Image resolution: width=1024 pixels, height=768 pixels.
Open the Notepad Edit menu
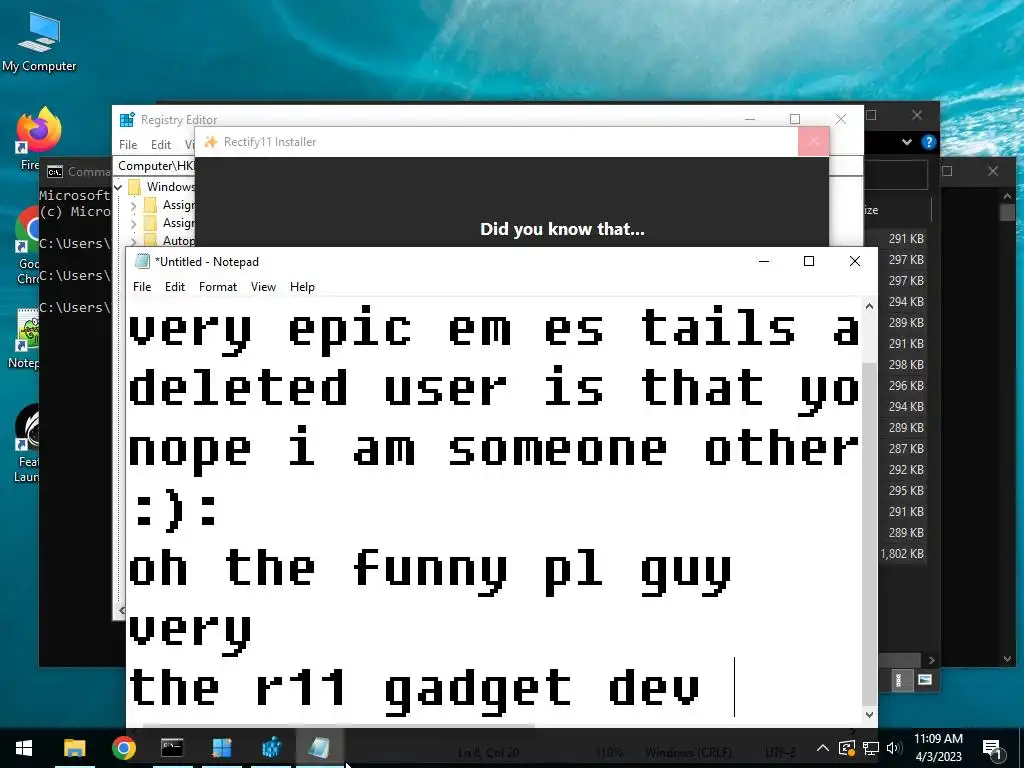tap(174, 287)
